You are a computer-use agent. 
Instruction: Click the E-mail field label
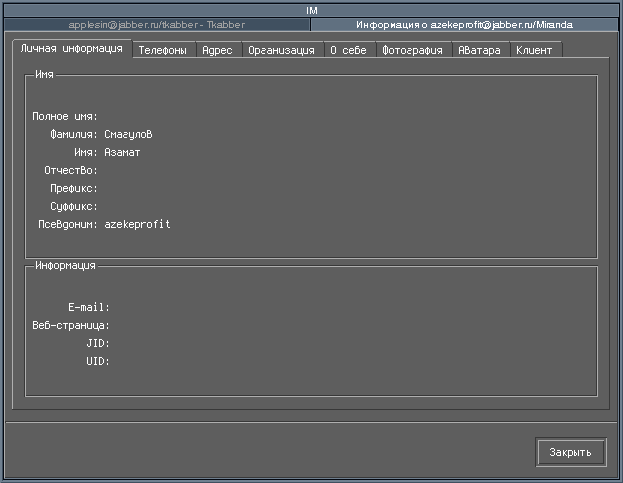coord(88,307)
